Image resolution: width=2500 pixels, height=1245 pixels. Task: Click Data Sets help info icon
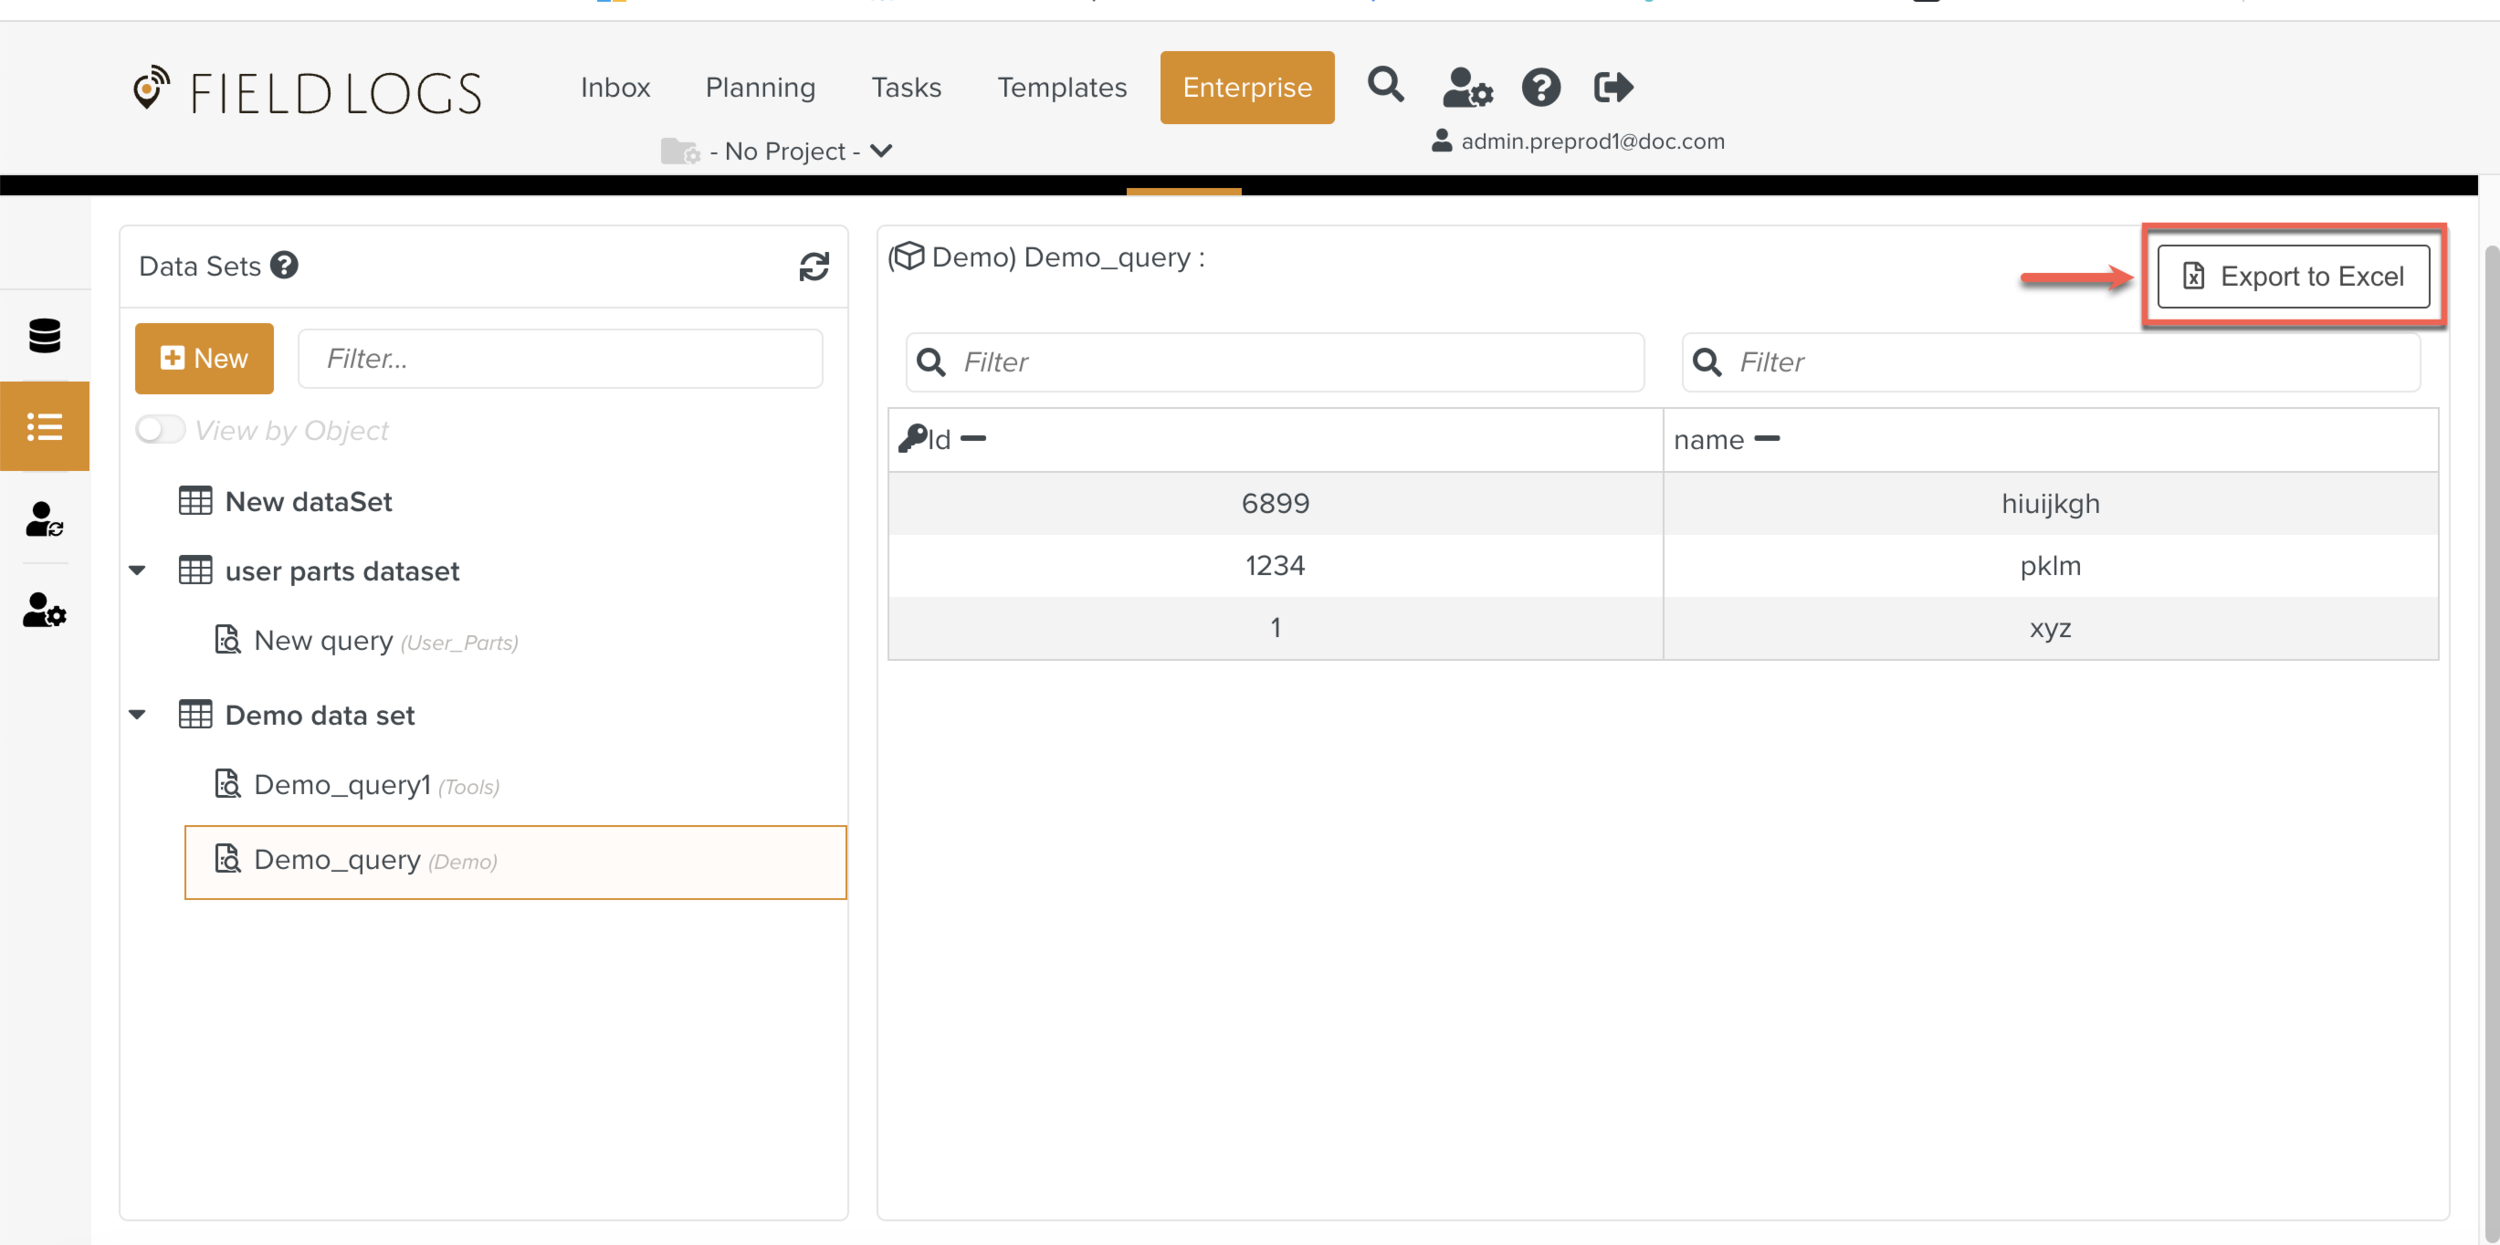[x=285, y=265]
